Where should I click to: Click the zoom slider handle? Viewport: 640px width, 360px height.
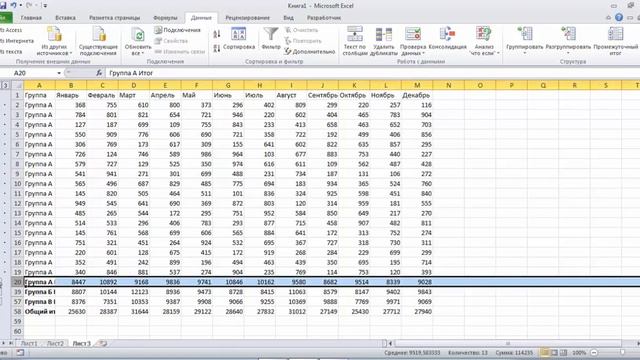(622, 352)
